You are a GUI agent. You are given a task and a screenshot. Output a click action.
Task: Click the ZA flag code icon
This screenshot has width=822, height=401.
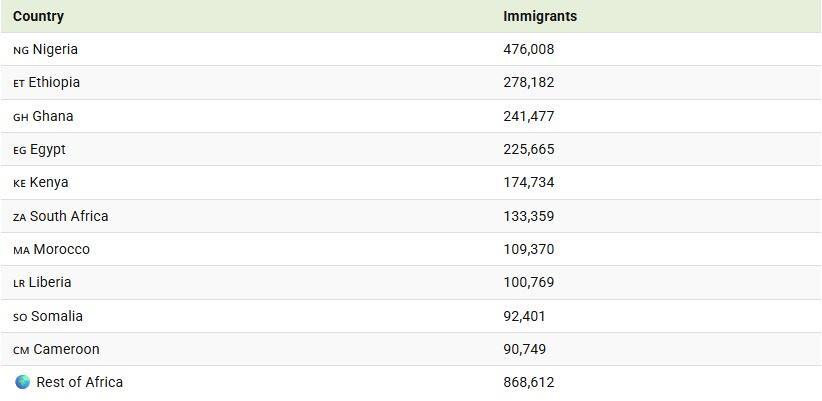[x=20, y=217]
